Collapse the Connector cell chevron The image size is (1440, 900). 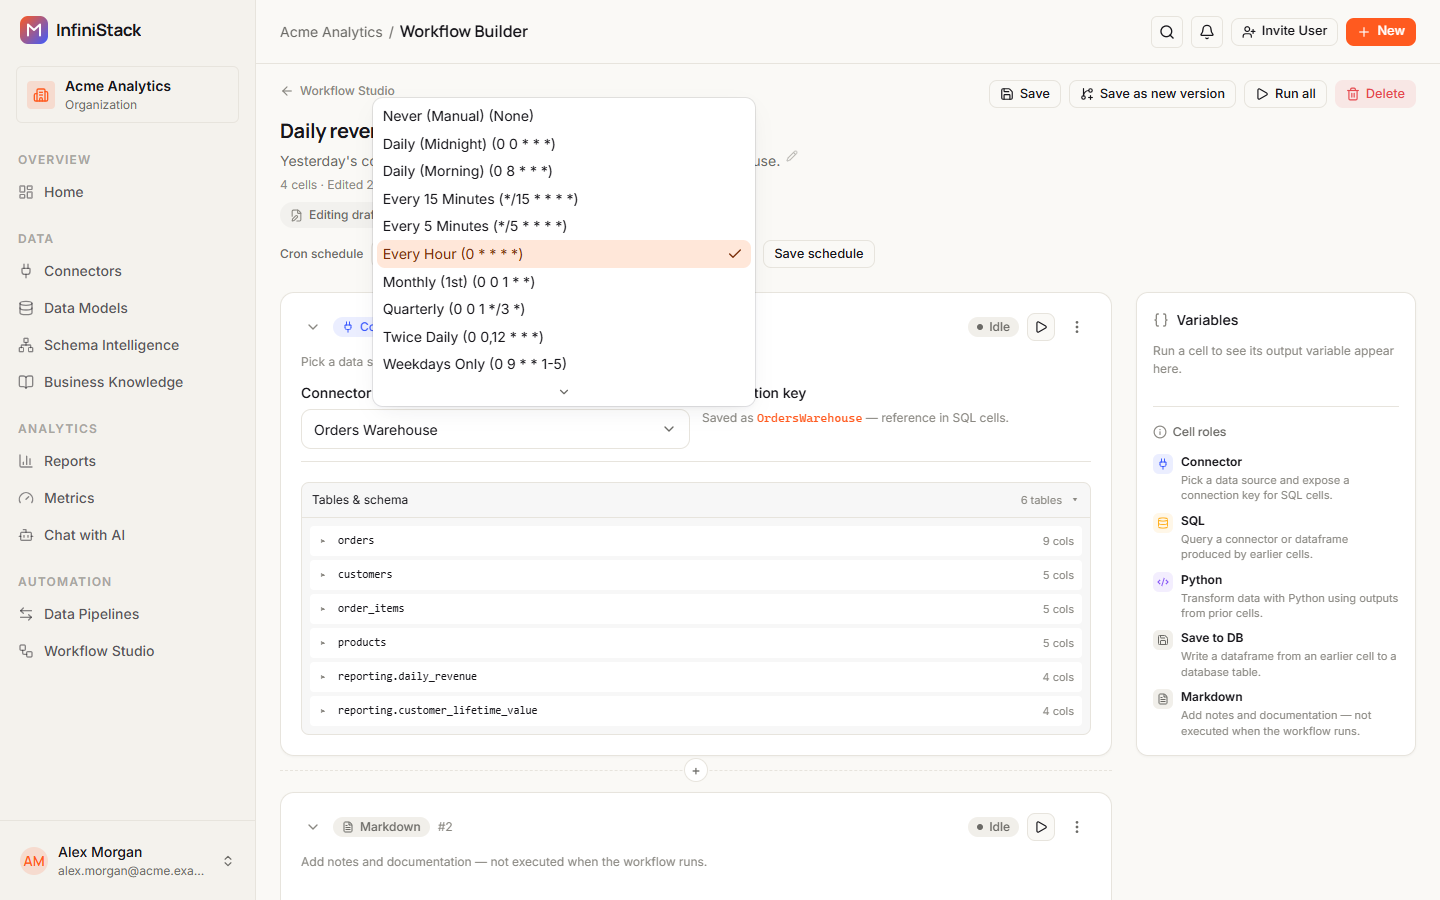coord(313,327)
